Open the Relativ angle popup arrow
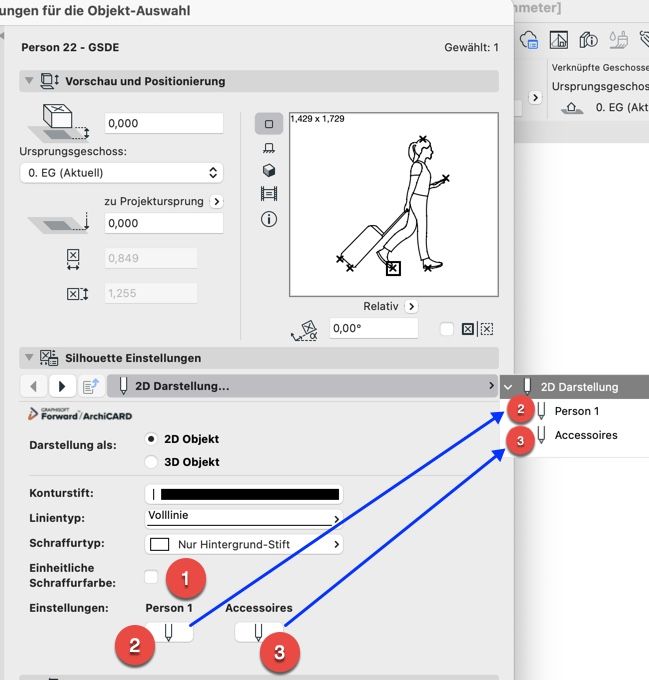Screen dimensions: 649x680 pos(411,307)
